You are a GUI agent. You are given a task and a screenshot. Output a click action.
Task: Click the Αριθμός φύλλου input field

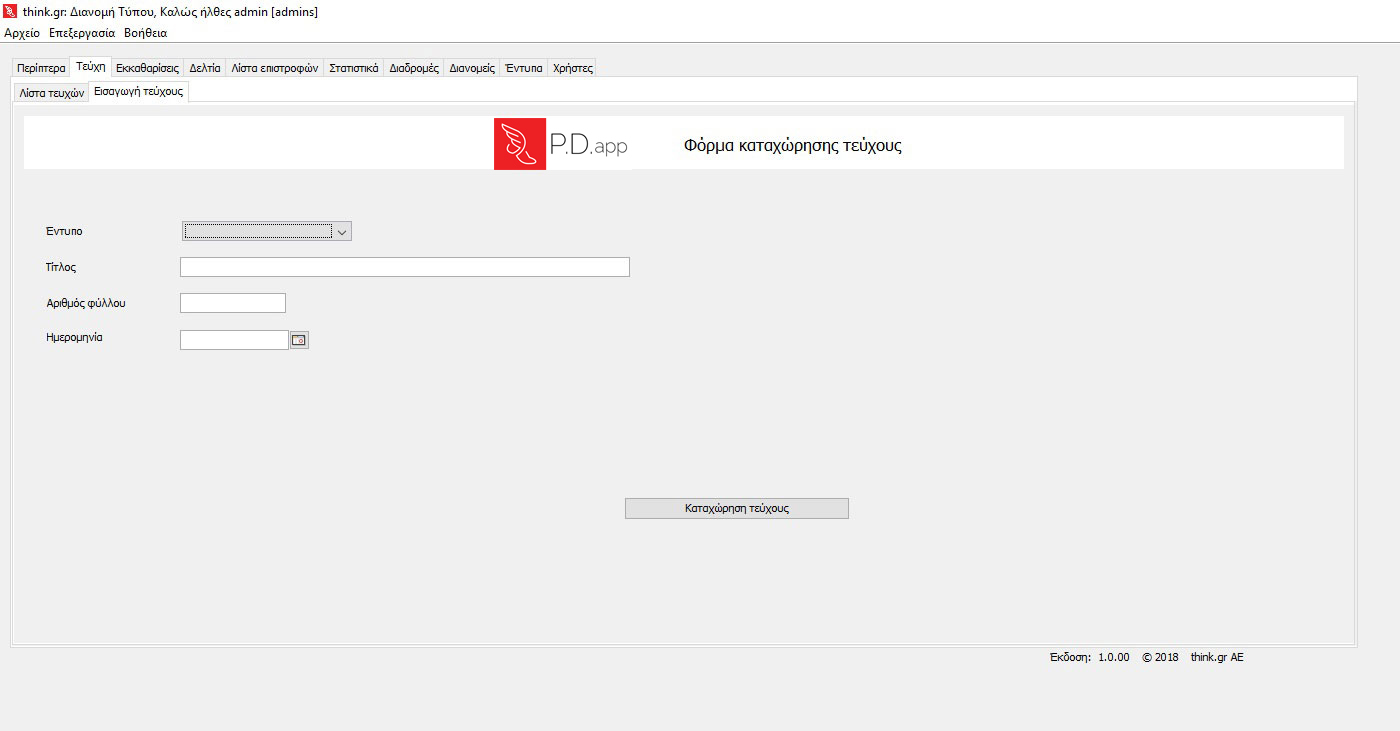232,303
